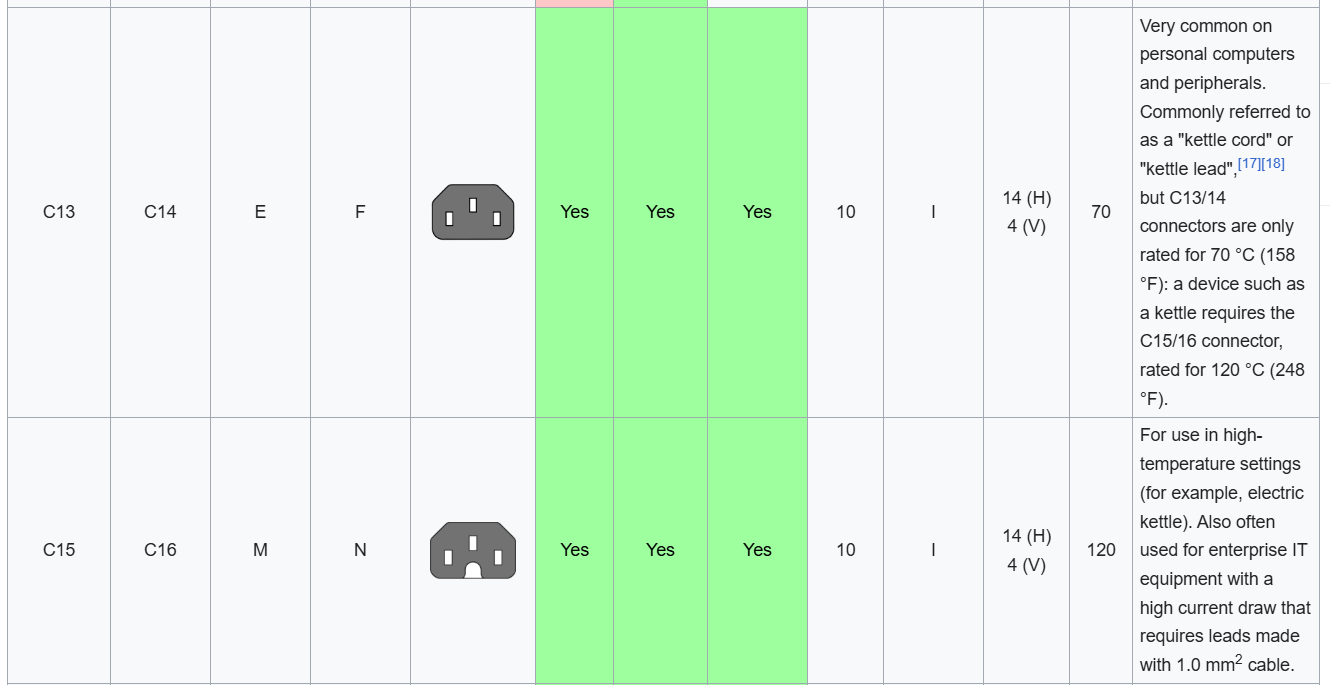This screenshot has height=685, width=1330.
Task: Click the 120 temperature rating cell
Action: (1101, 550)
